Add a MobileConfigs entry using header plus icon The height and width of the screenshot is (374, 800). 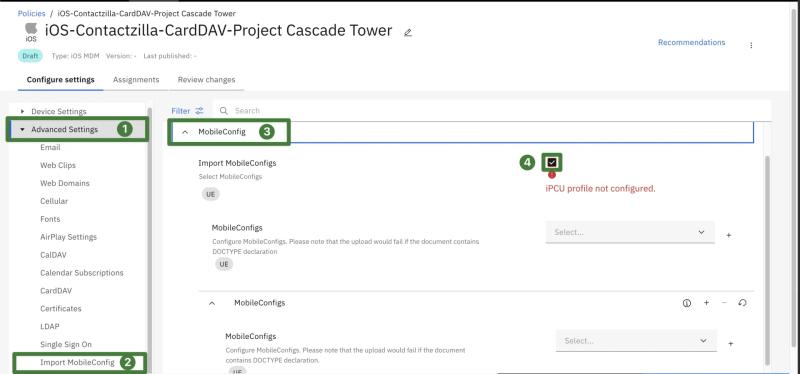(x=706, y=303)
